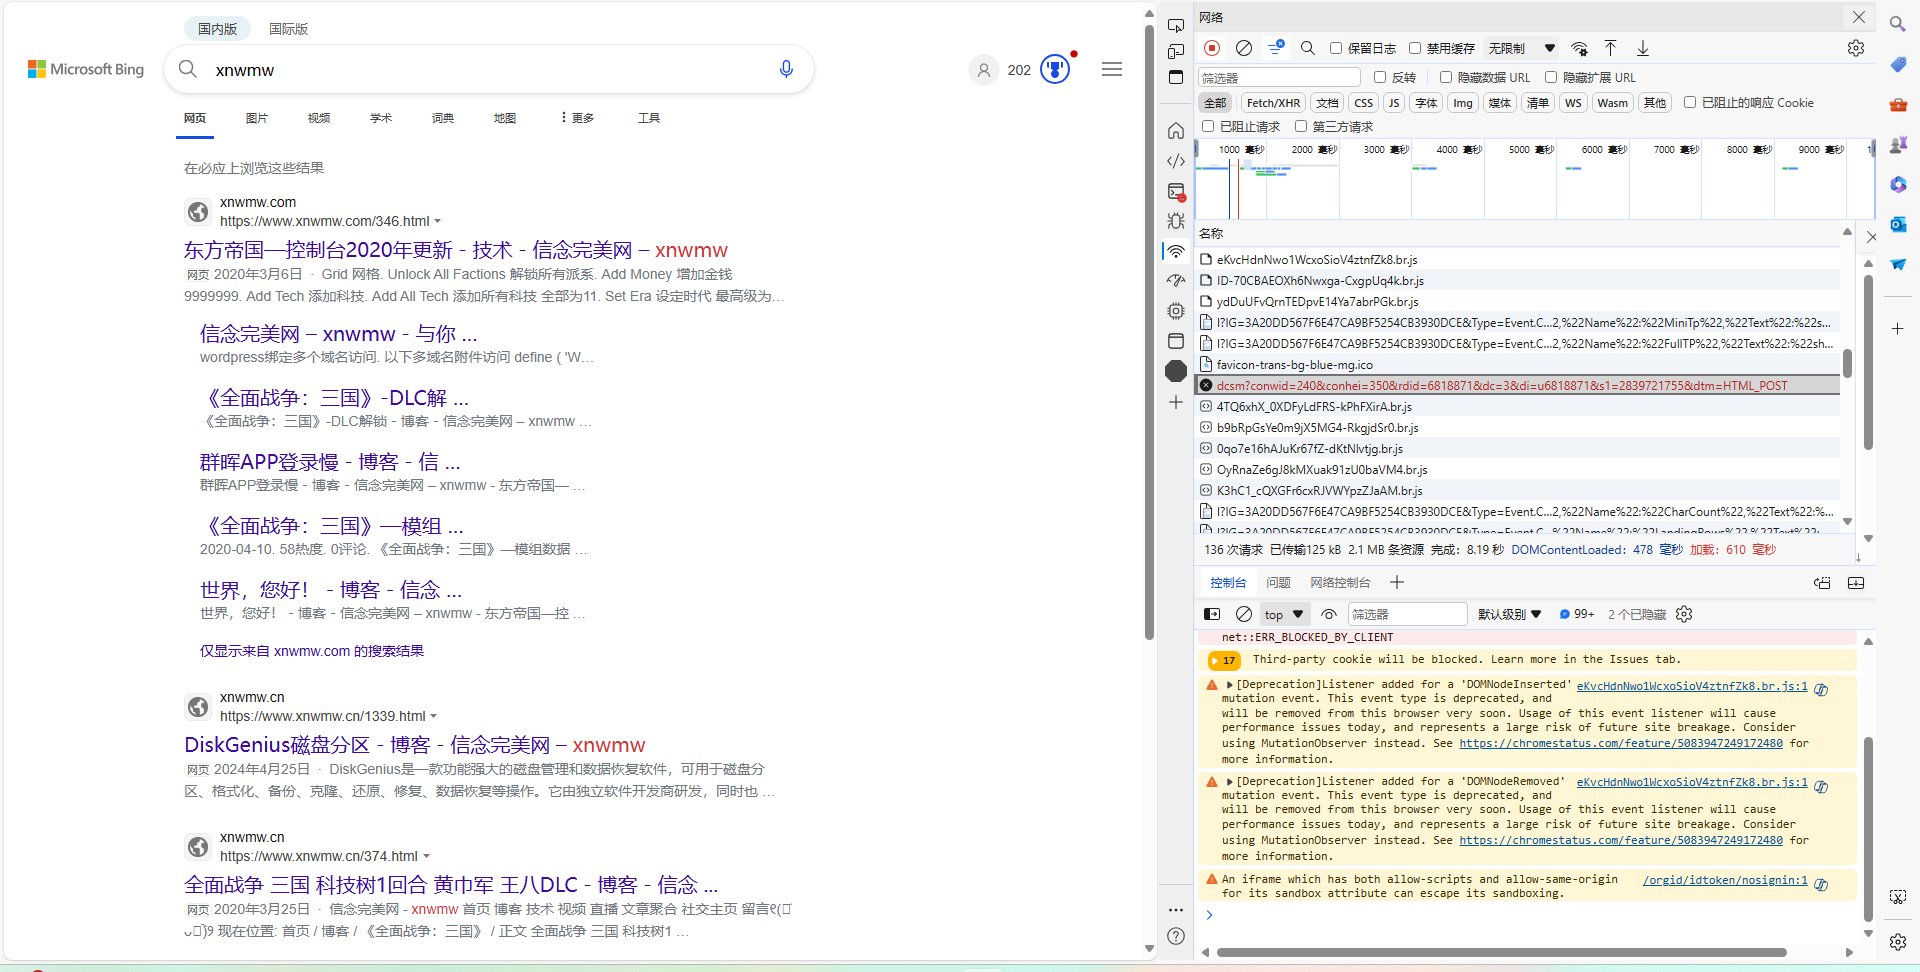Screen dimensions: 1920x972
Task: Select the inspect element tool icon
Action: pyautogui.click(x=1176, y=25)
